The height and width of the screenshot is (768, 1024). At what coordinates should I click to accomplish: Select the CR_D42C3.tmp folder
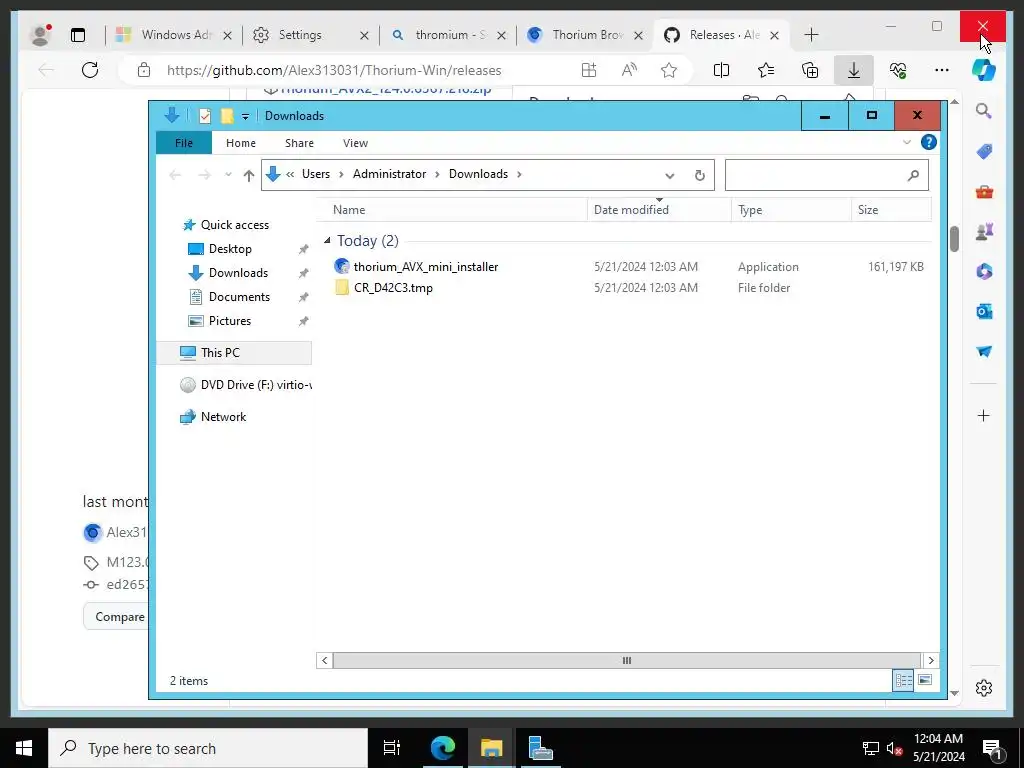pos(393,287)
